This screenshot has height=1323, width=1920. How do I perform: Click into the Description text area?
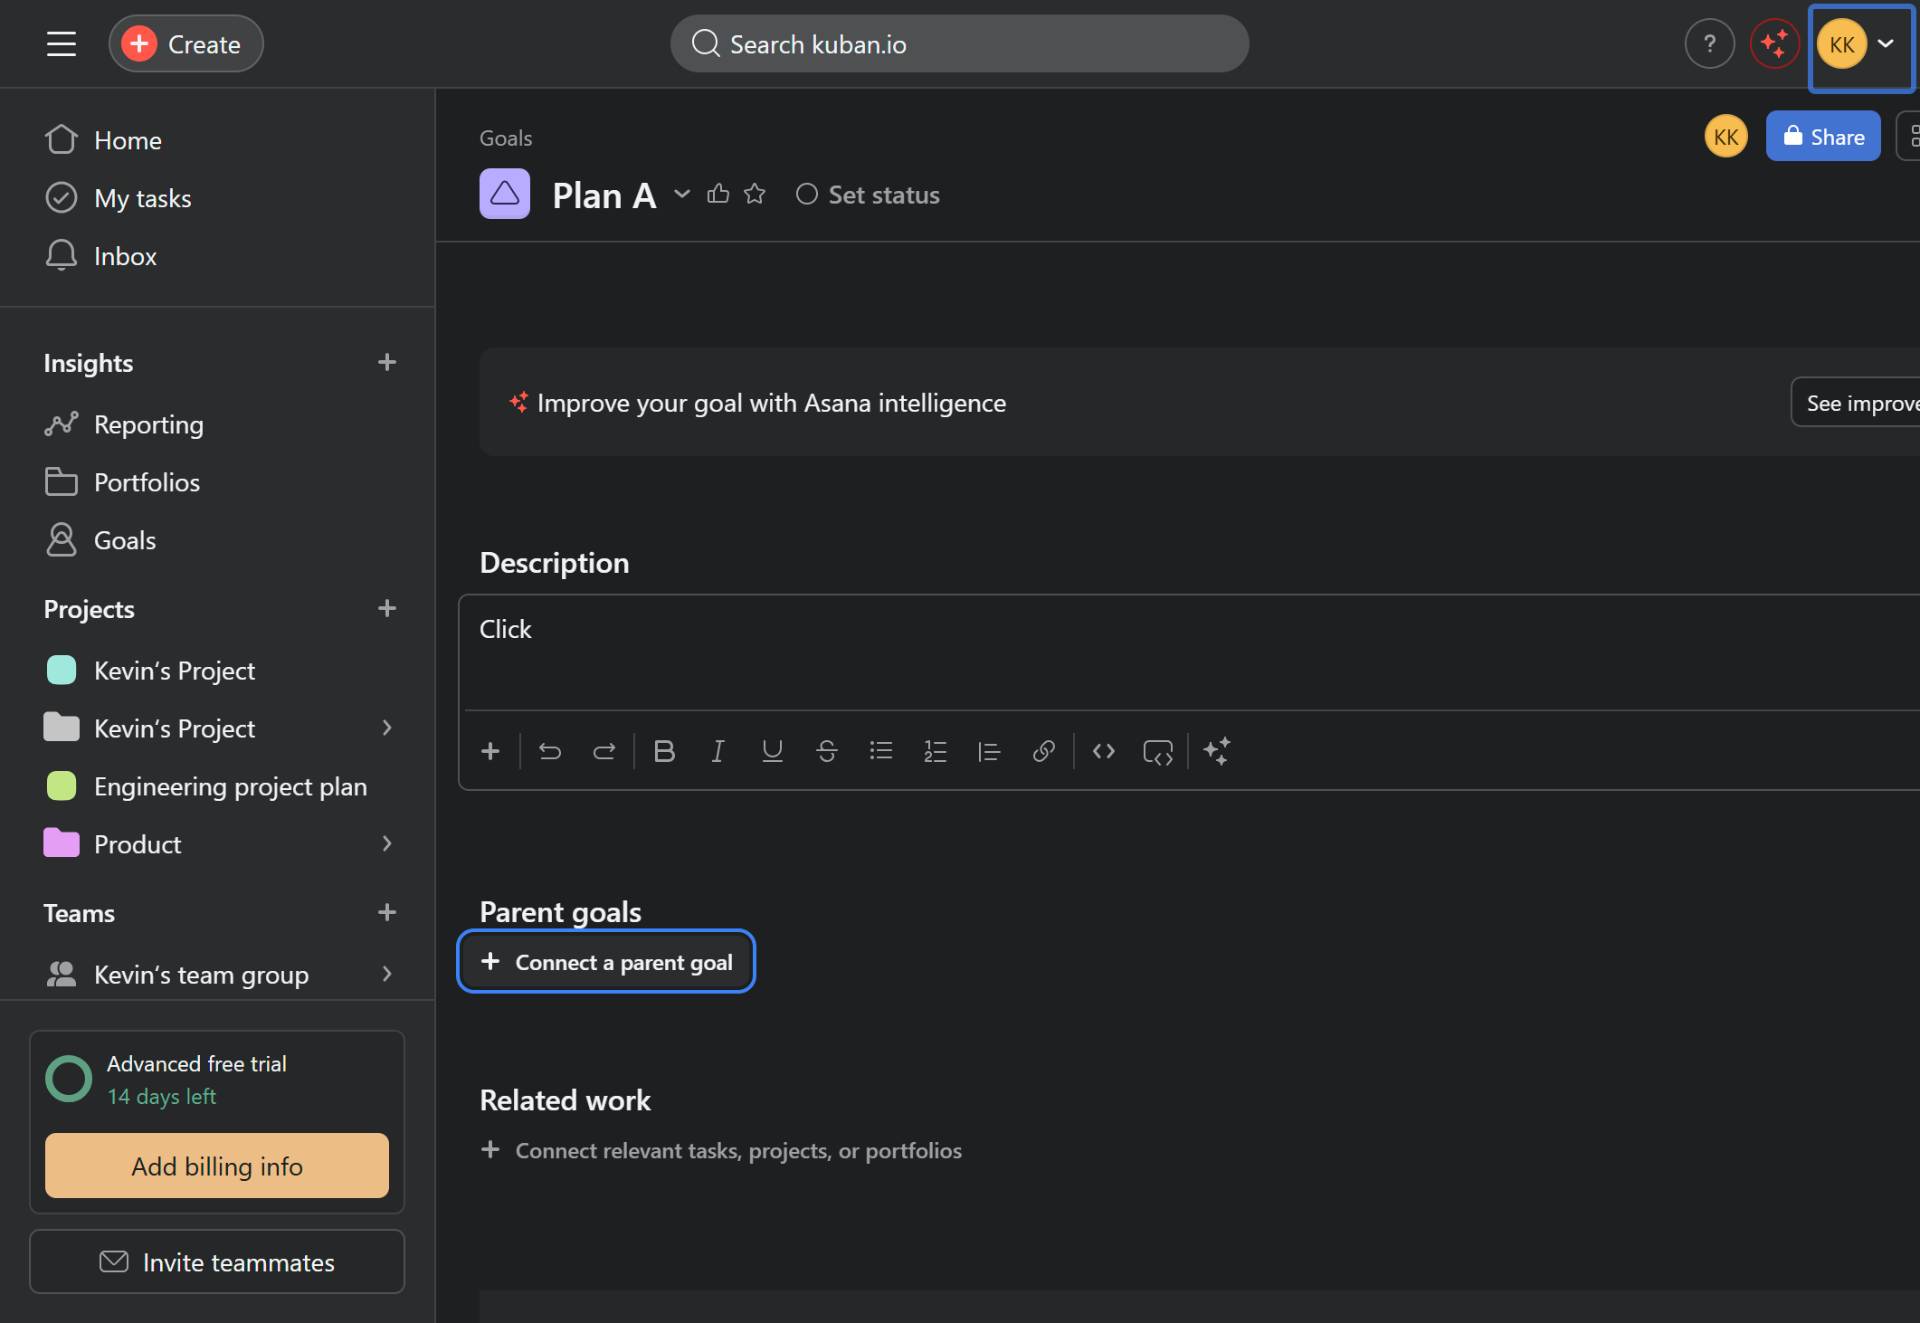click(1190, 652)
